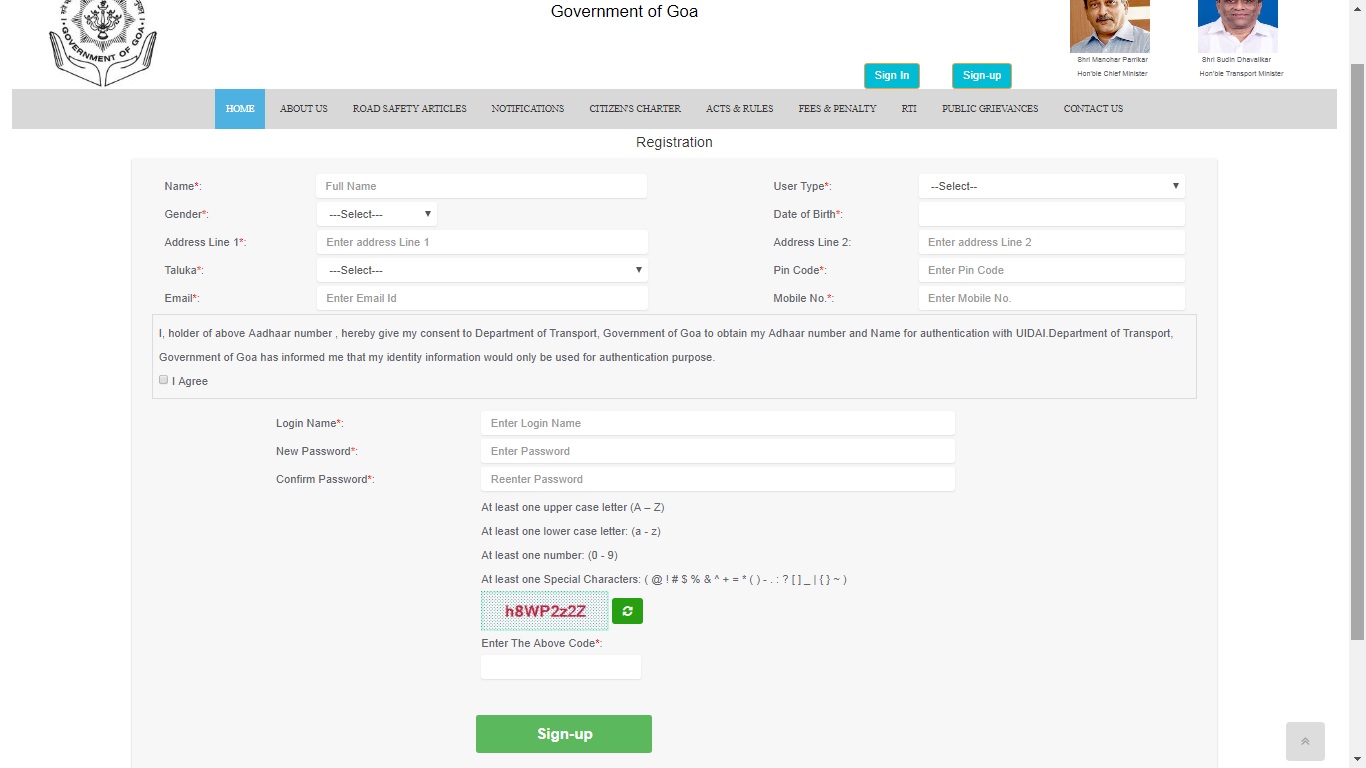The height and width of the screenshot is (768, 1366).
Task: Click the Enter The Above Code field
Action: [x=560, y=666]
